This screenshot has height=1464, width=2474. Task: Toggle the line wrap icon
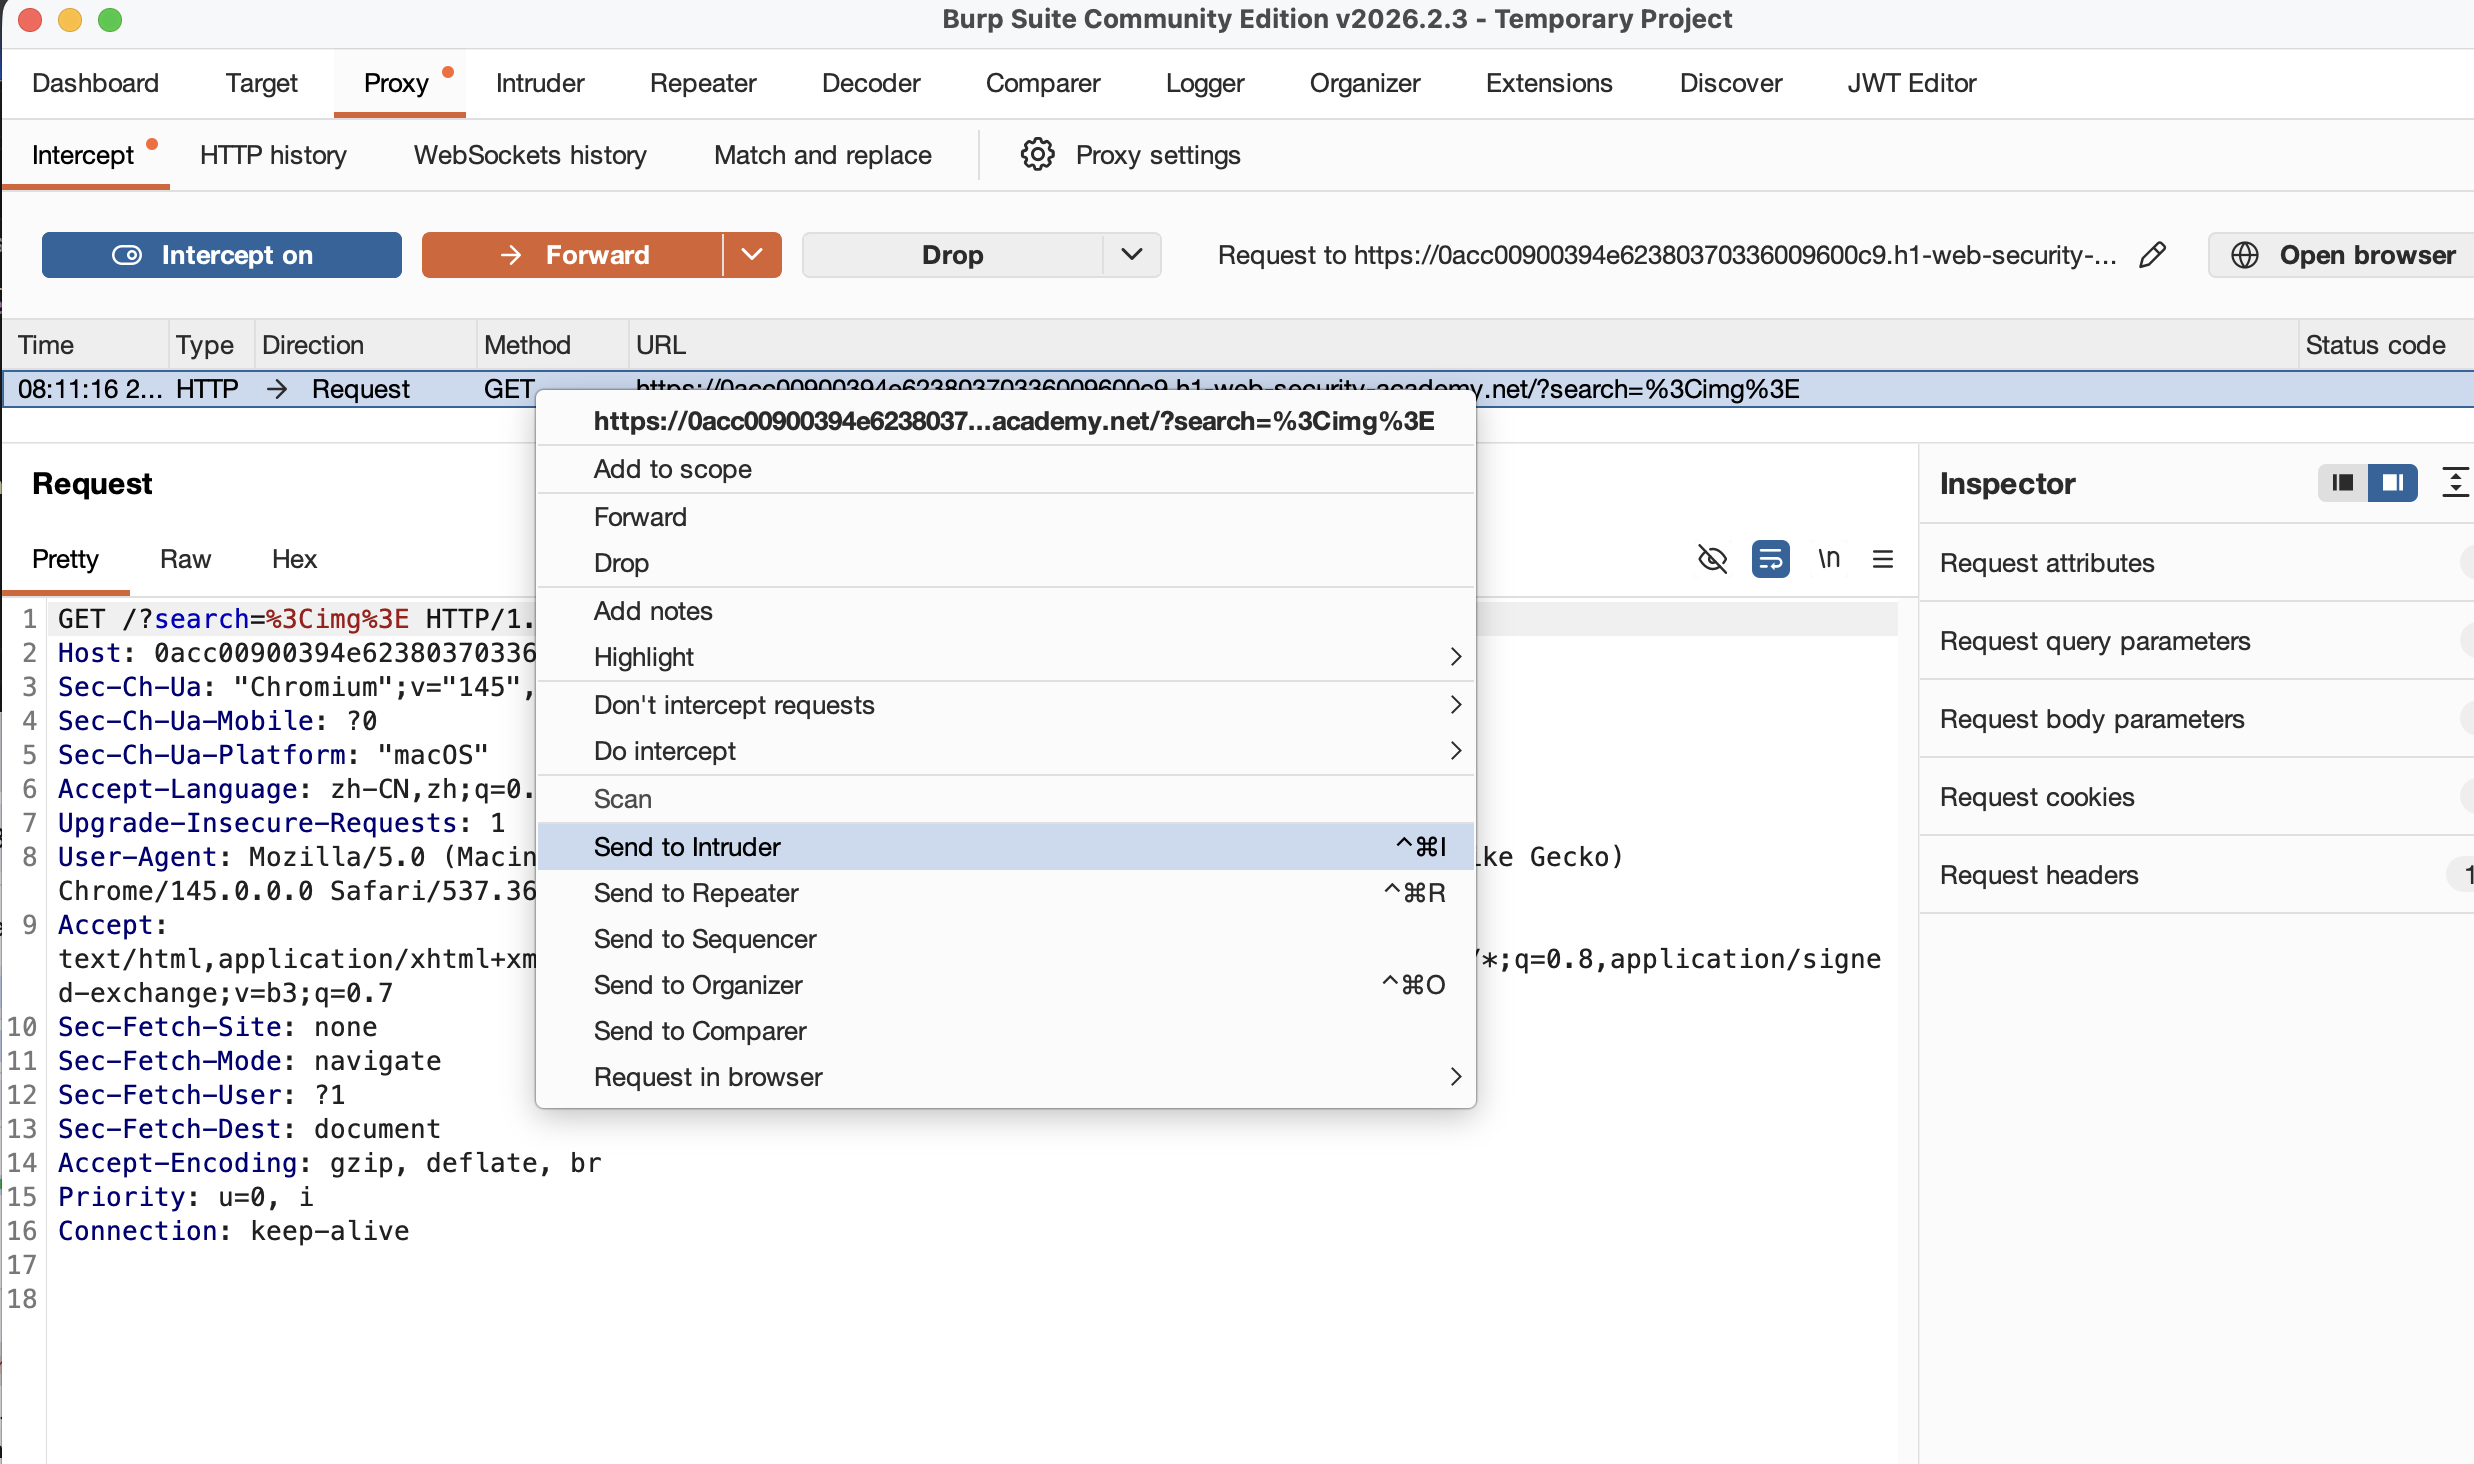pos(1770,558)
